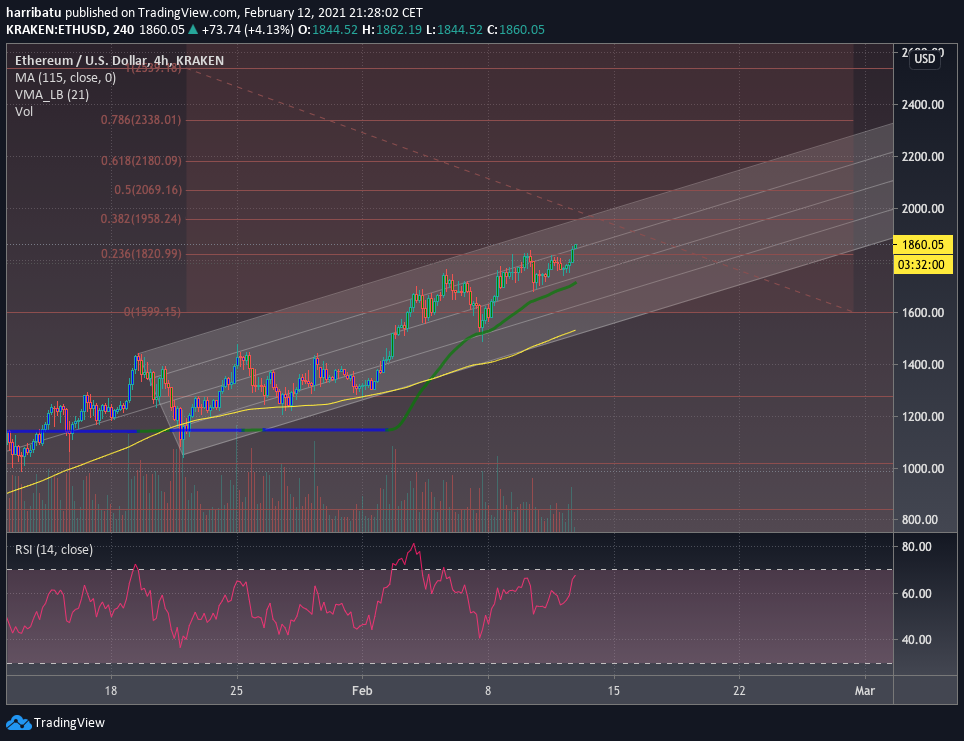Click the date label 8 on time axis

488,691
